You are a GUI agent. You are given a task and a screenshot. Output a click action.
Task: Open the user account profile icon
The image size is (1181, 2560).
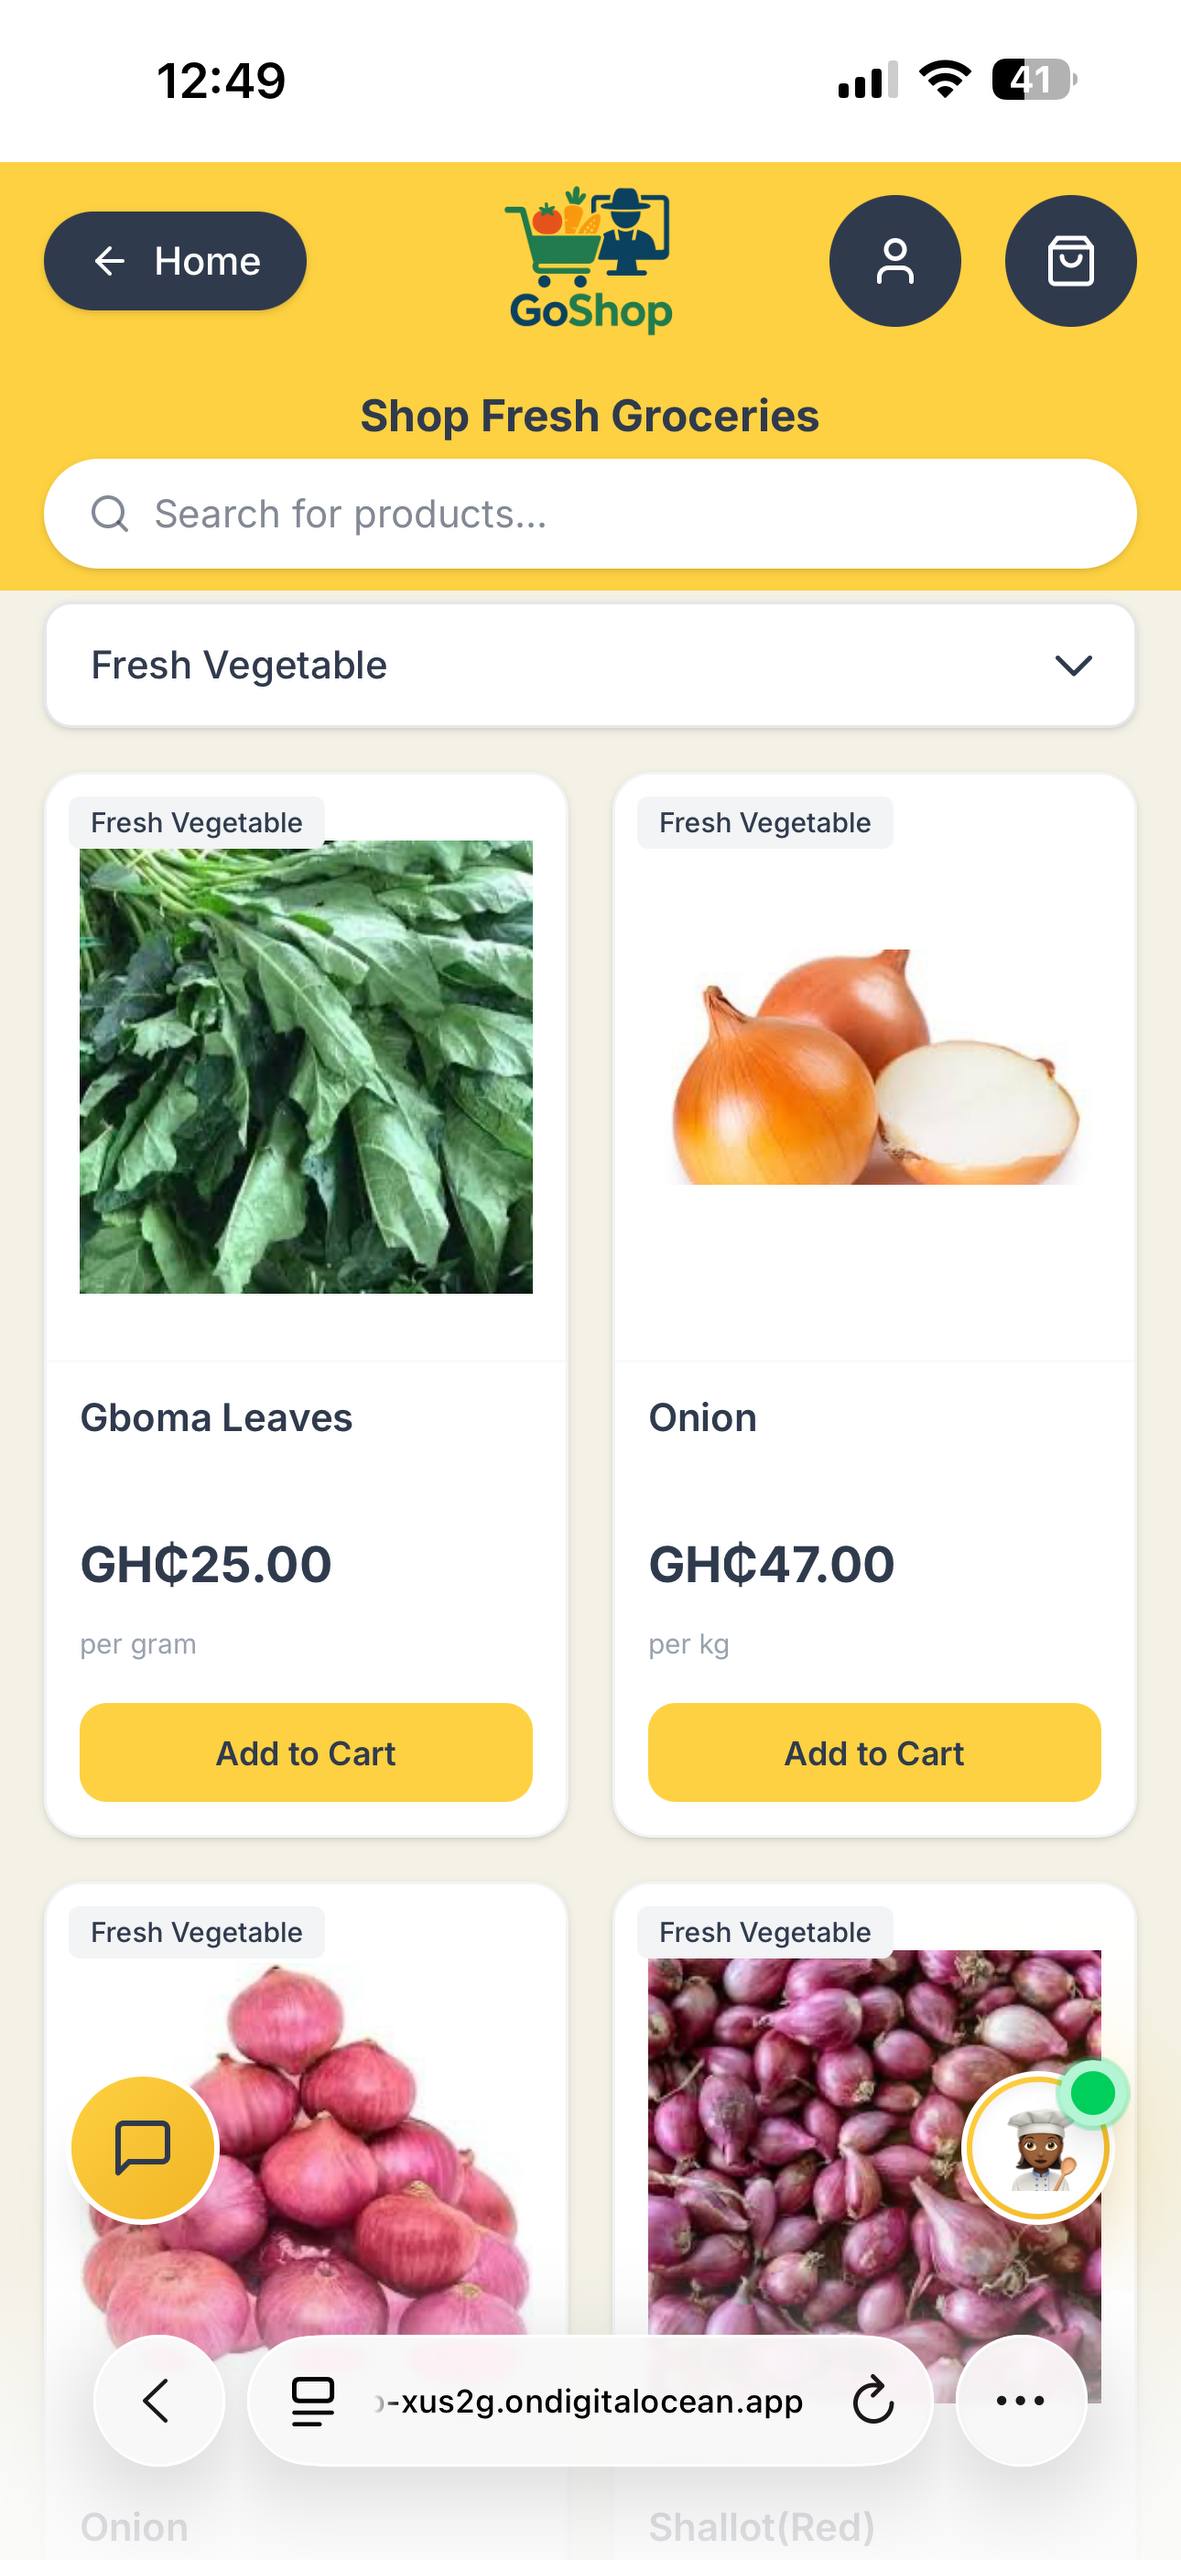[x=894, y=261]
